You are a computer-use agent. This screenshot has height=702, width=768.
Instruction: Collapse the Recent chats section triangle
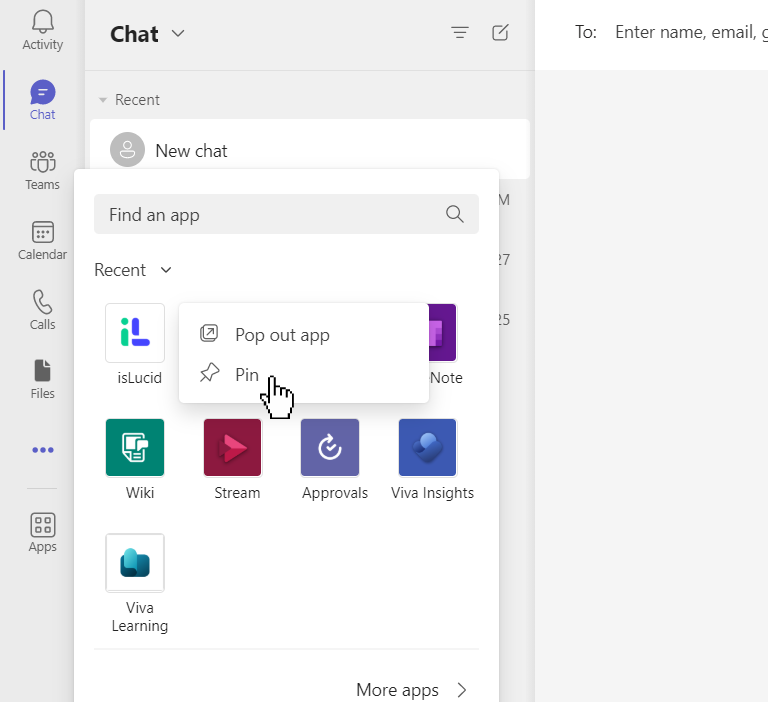coord(103,100)
